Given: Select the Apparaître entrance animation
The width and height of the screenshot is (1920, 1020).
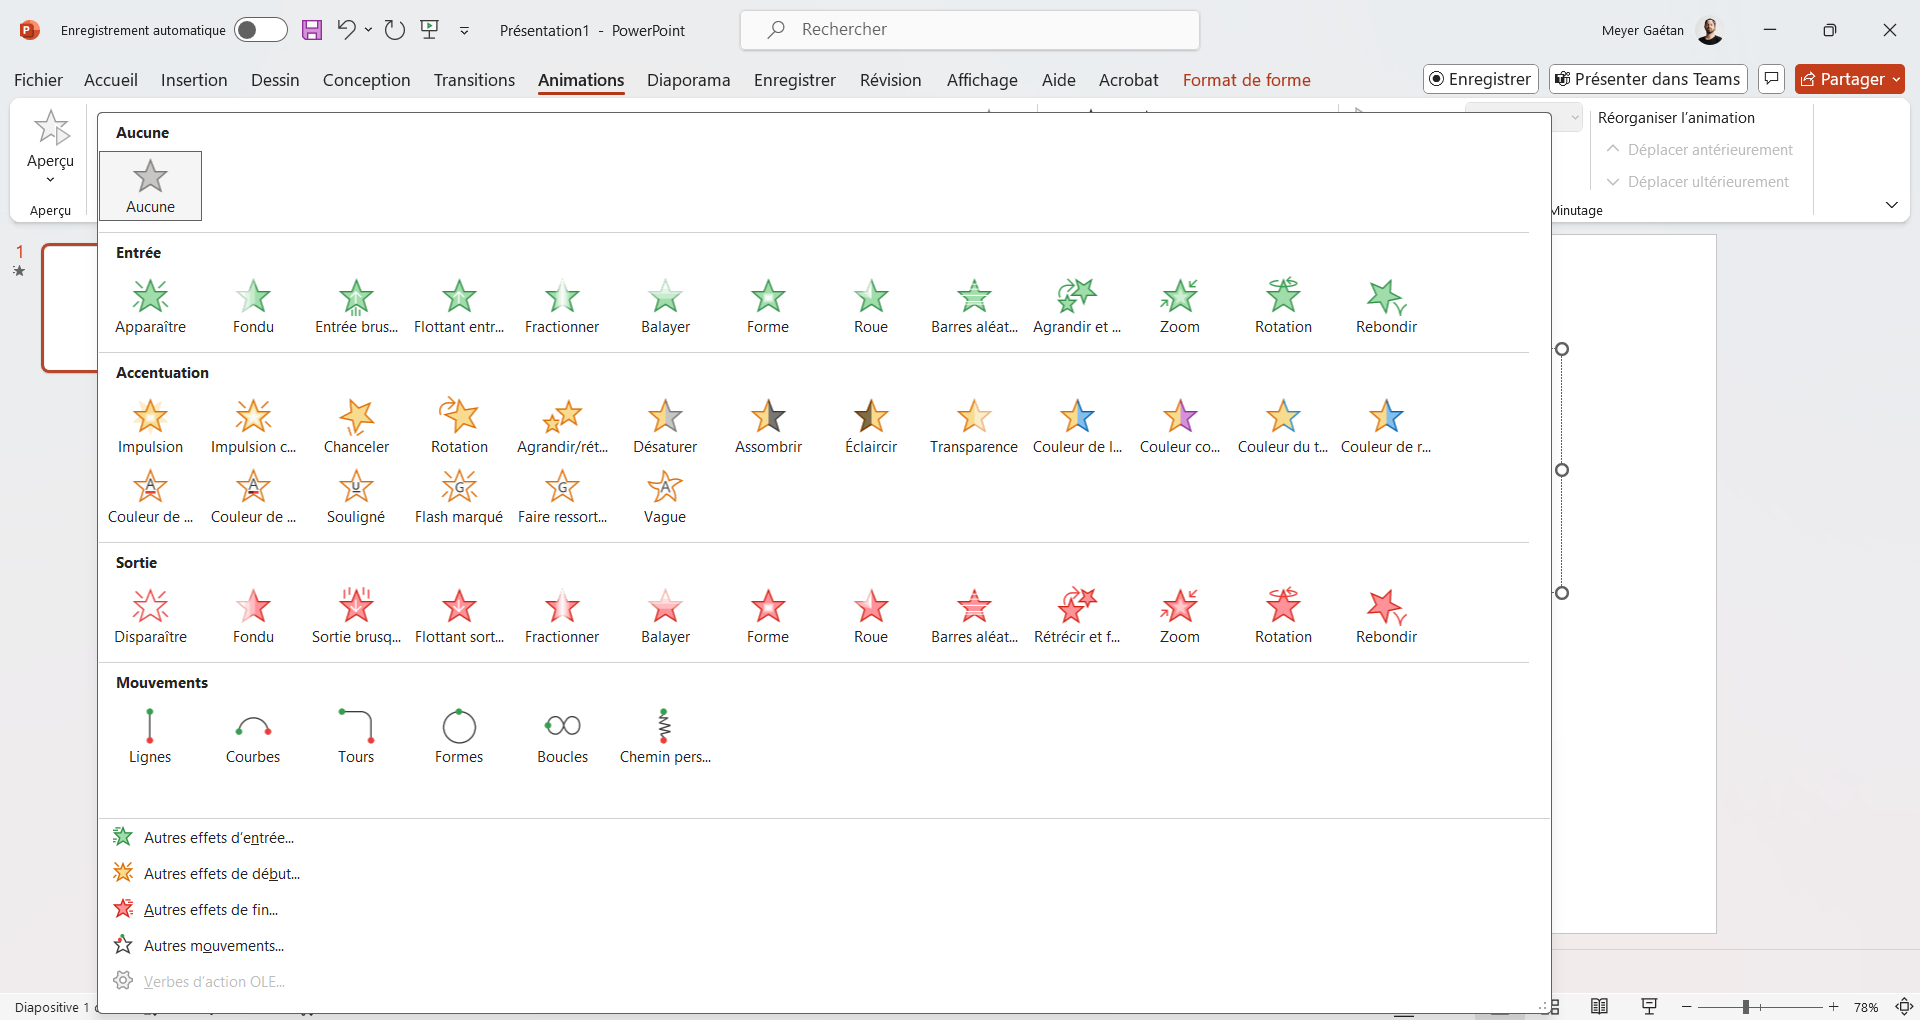Looking at the screenshot, I should pos(150,306).
